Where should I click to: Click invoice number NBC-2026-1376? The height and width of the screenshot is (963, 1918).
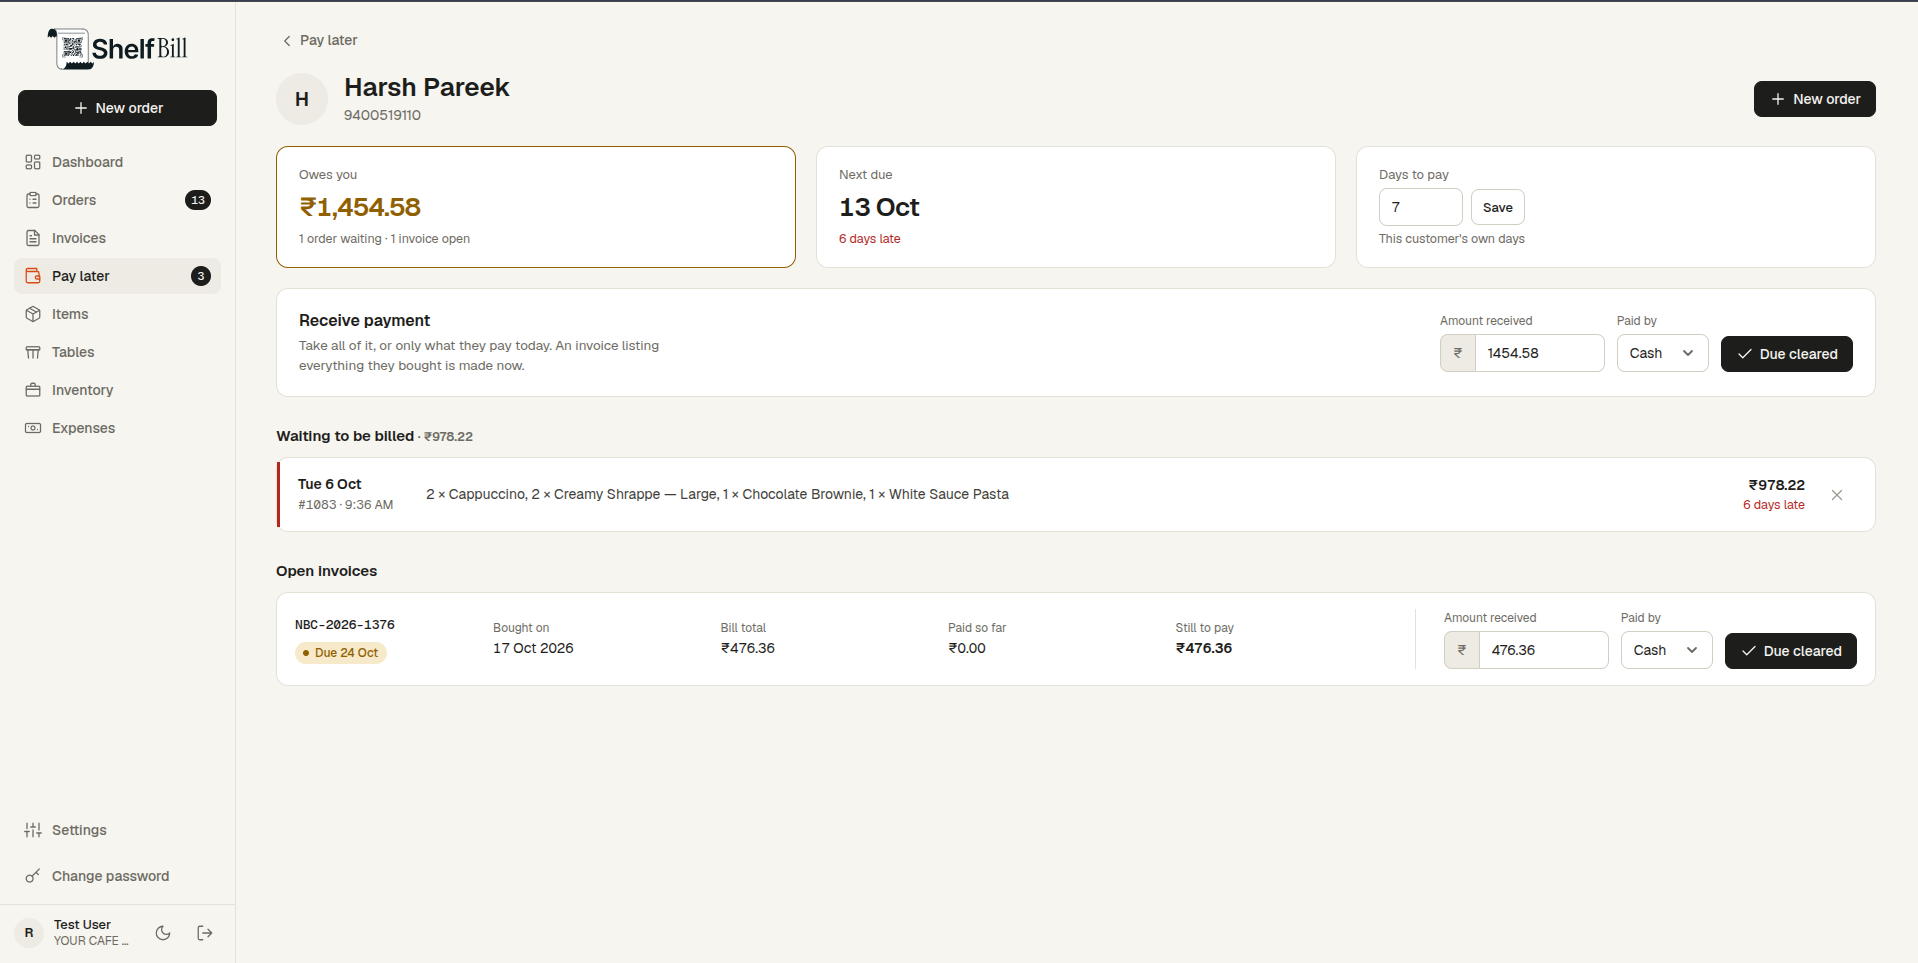point(345,625)
